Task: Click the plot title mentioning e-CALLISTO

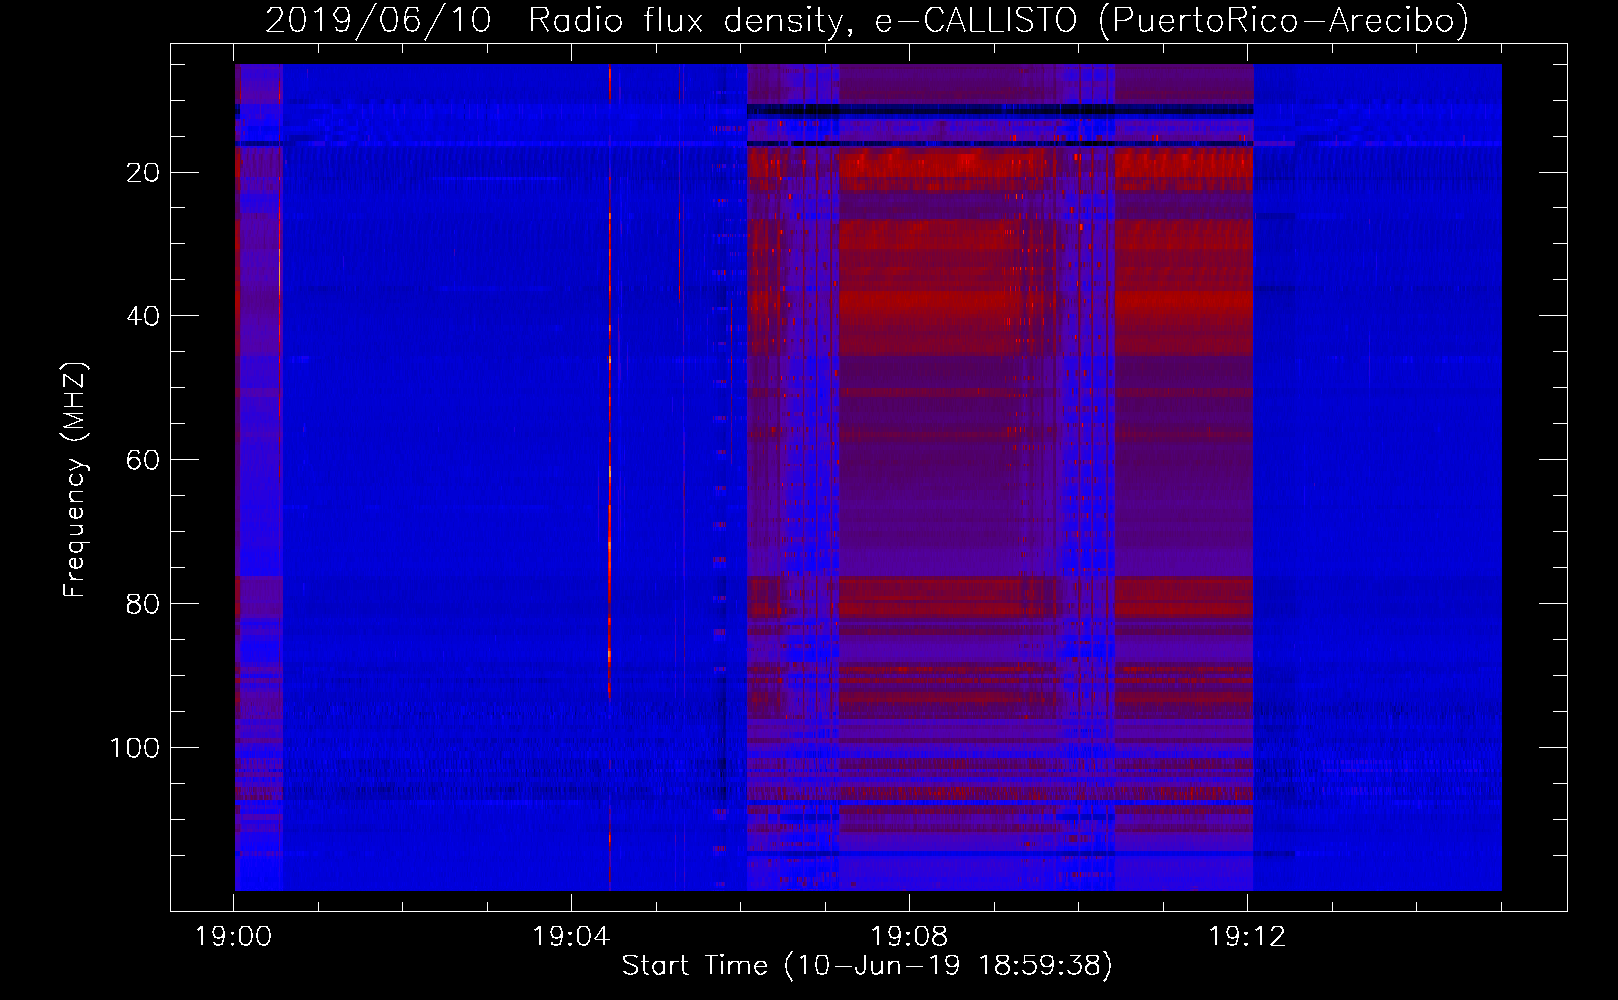Action: click(x=867, y=20)
